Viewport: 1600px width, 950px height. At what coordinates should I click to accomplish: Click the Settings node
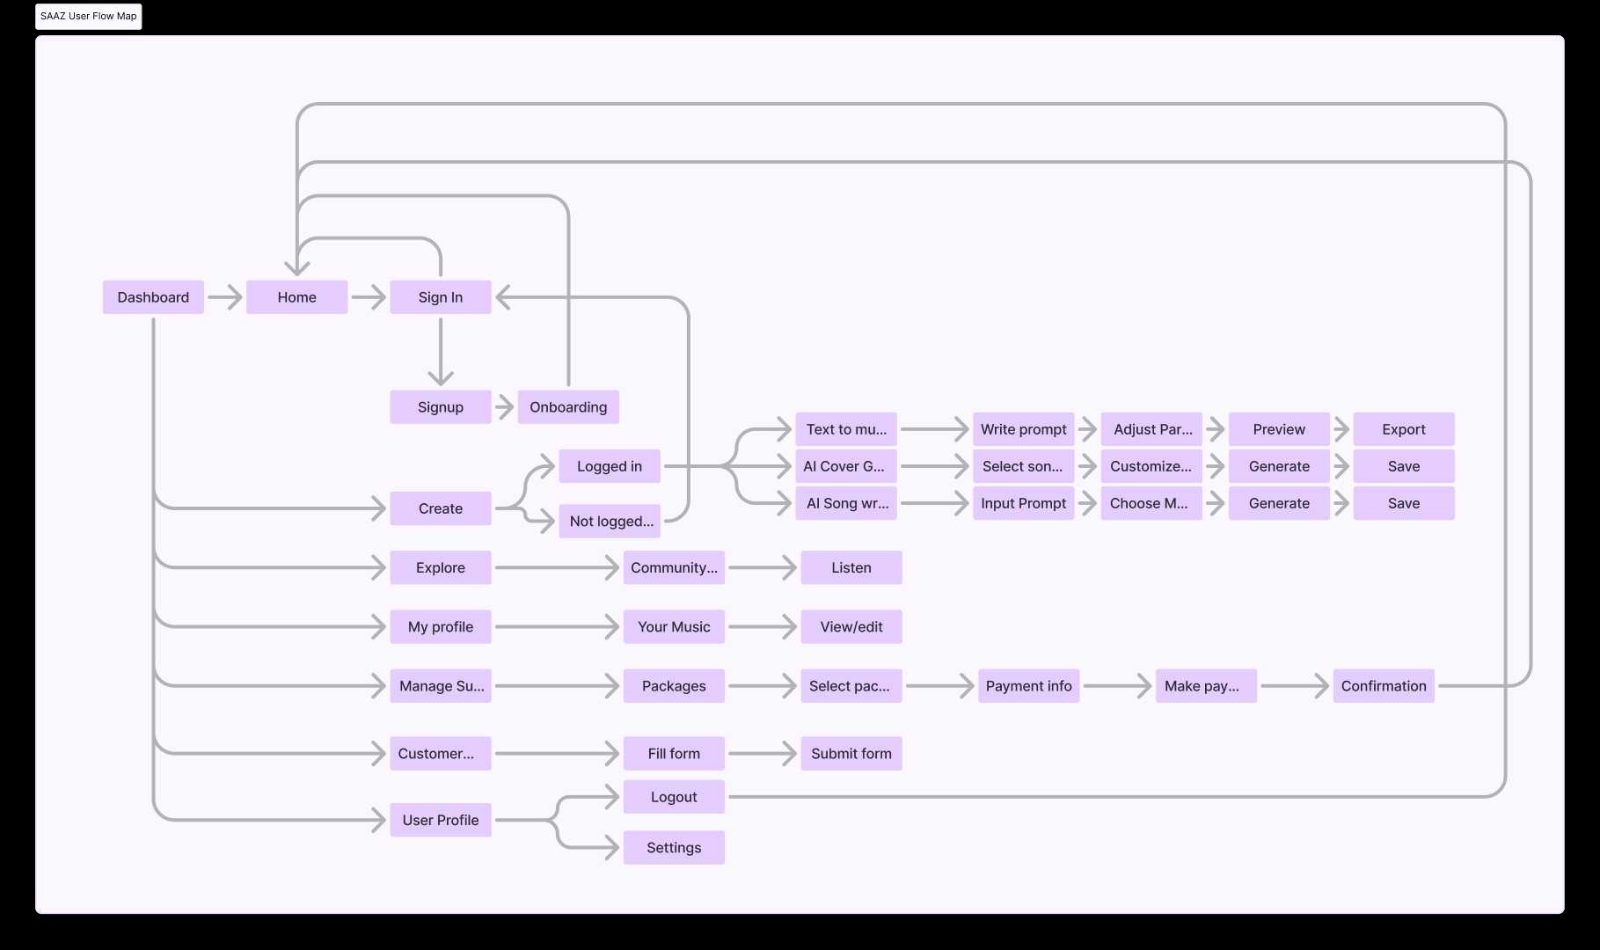pyautogui.click(x=674, y=847)
